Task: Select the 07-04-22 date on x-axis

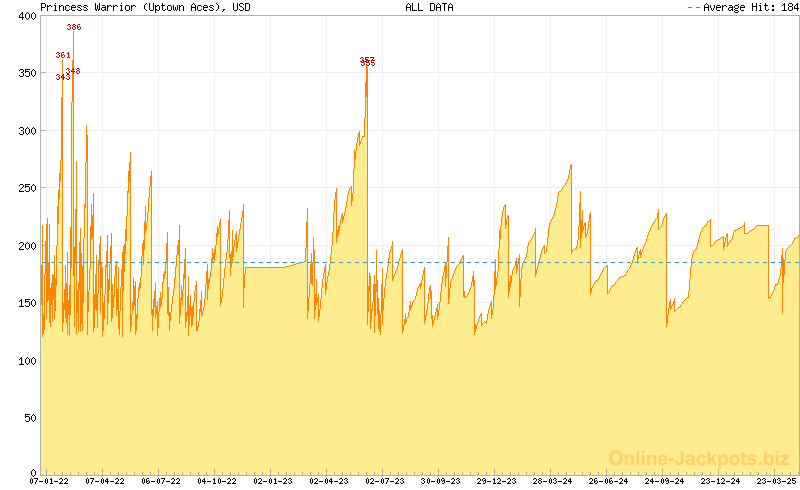Action: point(105,481)
